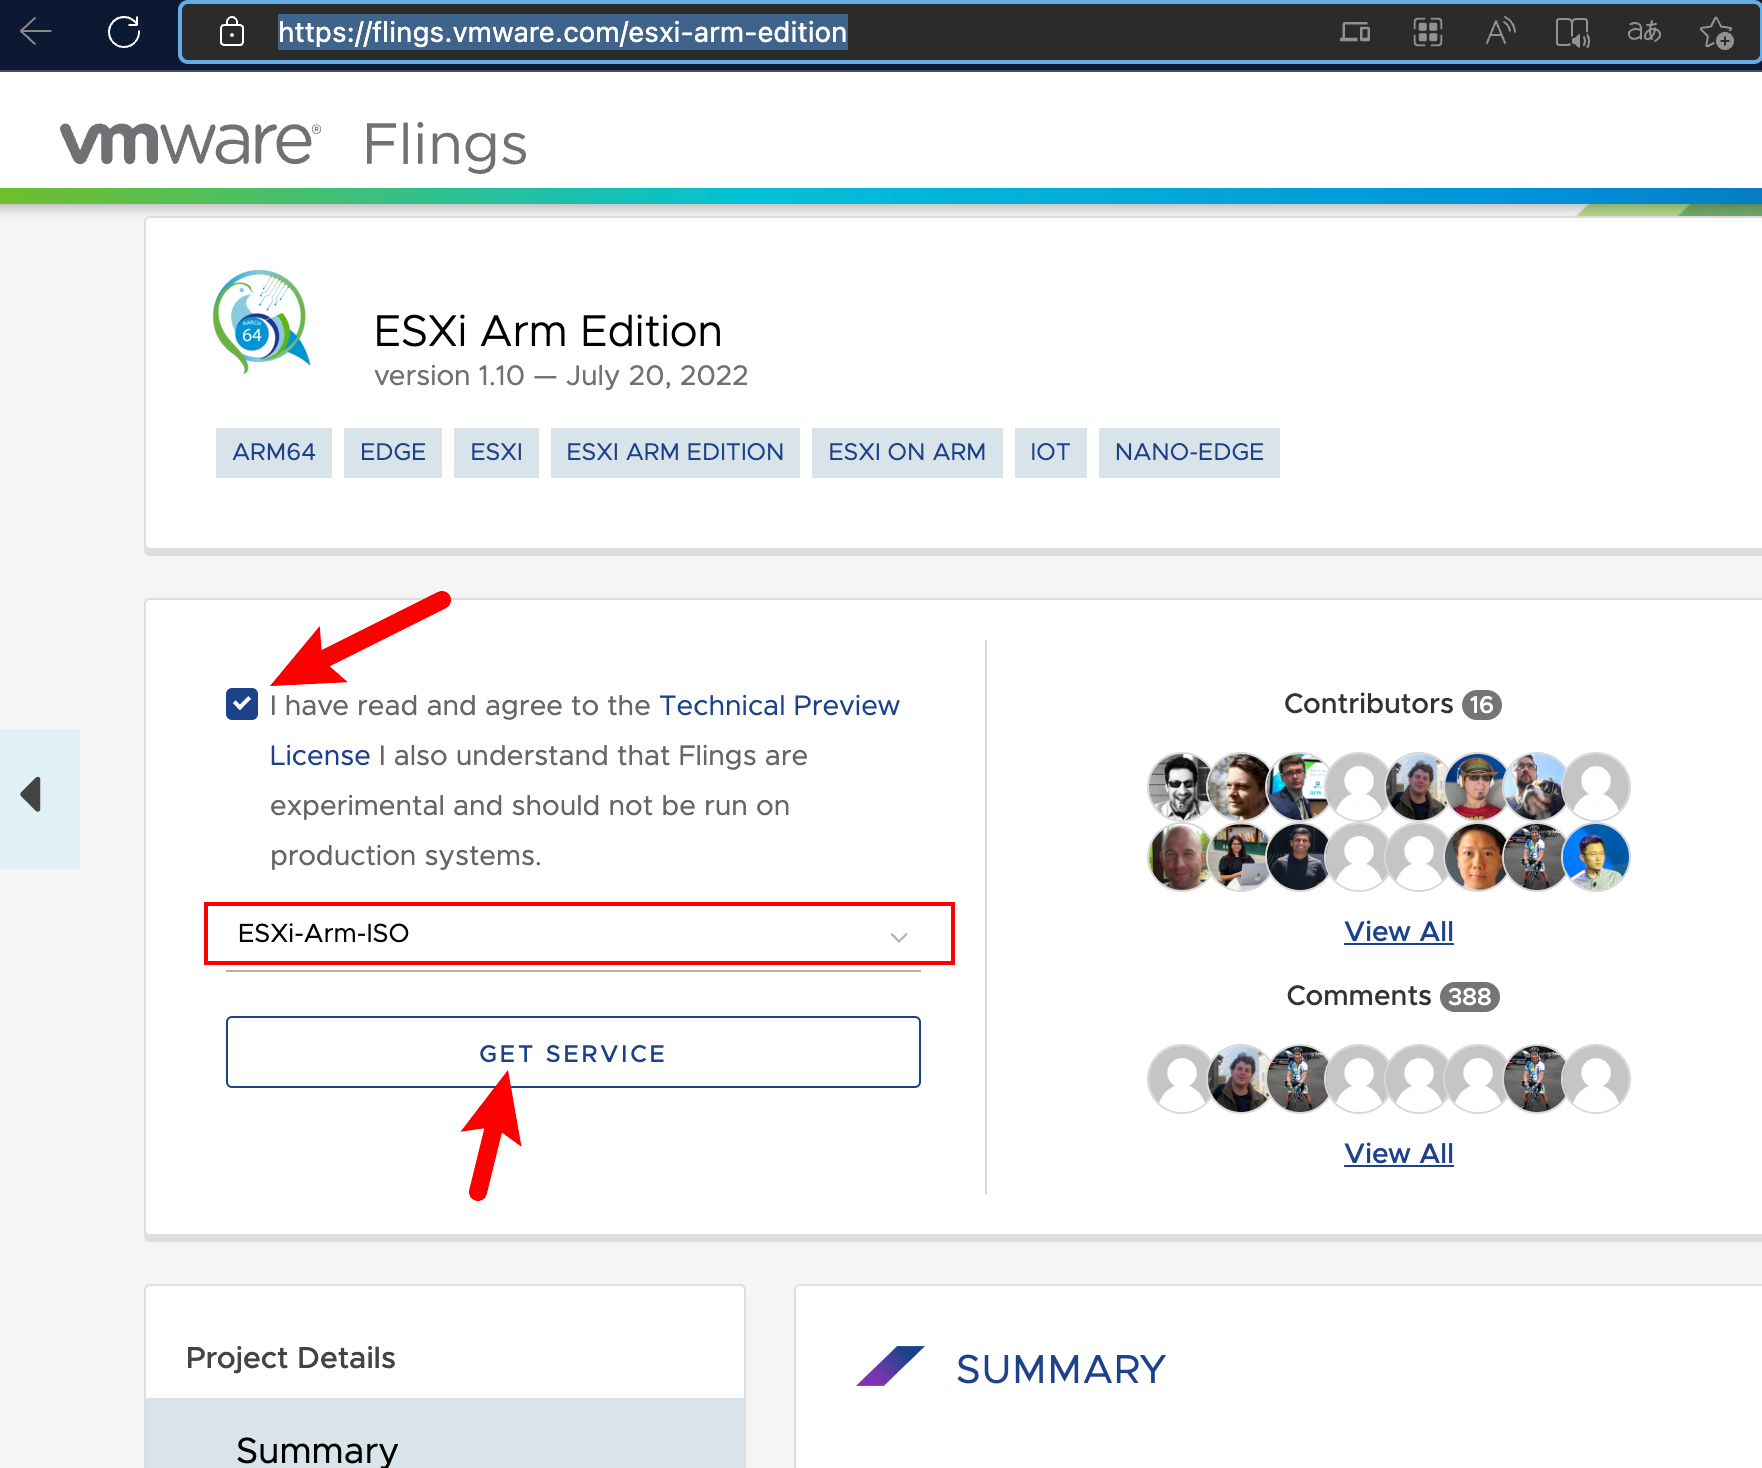1762x1468 pixels.
Task: Add page to favorites with star icon
Action: point(1717,33)
